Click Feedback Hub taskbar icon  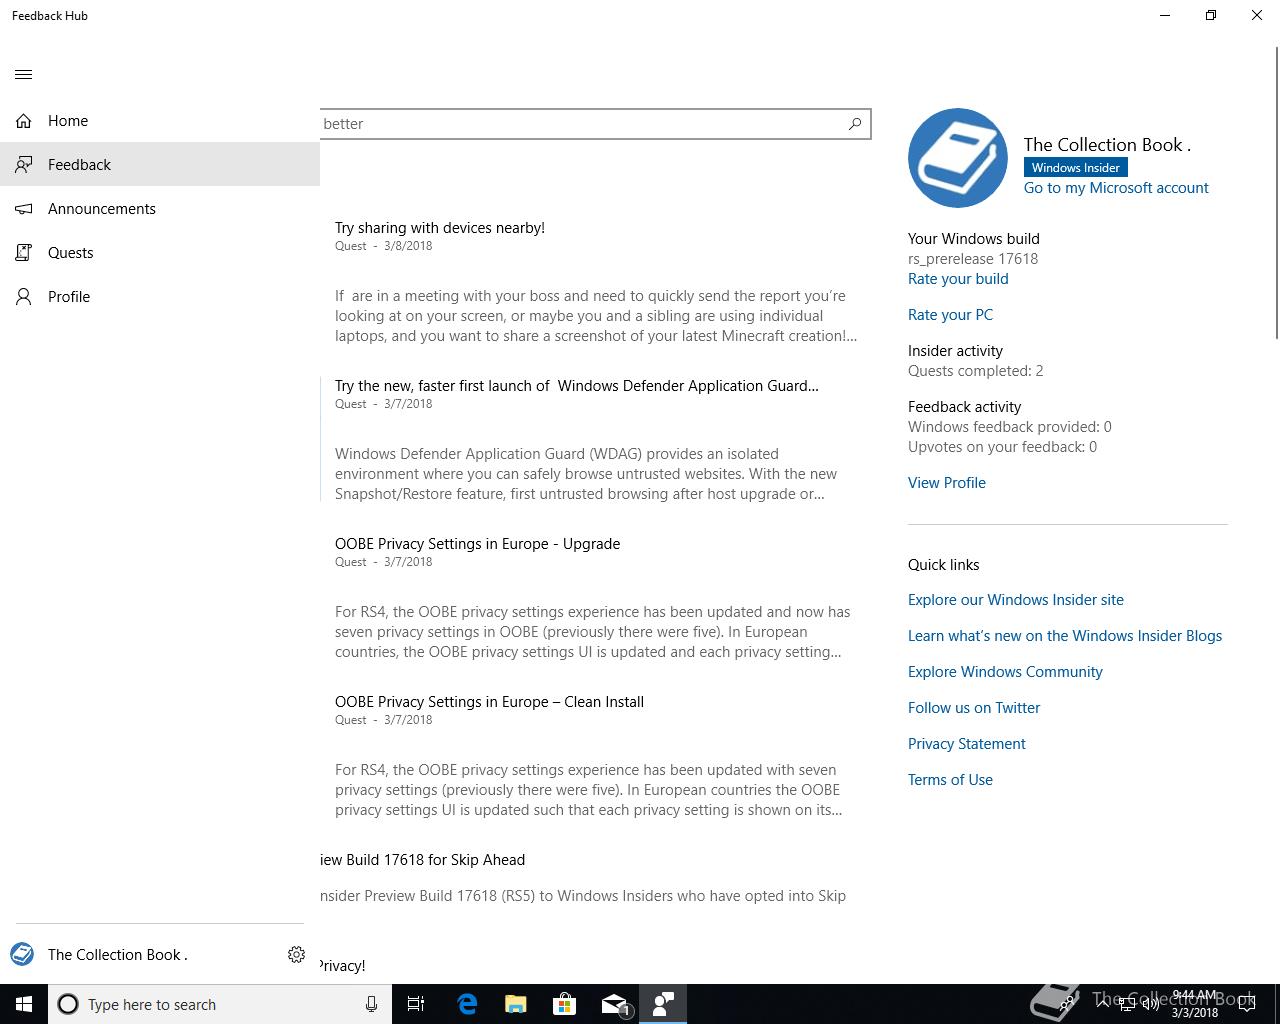coord(663,1004)
